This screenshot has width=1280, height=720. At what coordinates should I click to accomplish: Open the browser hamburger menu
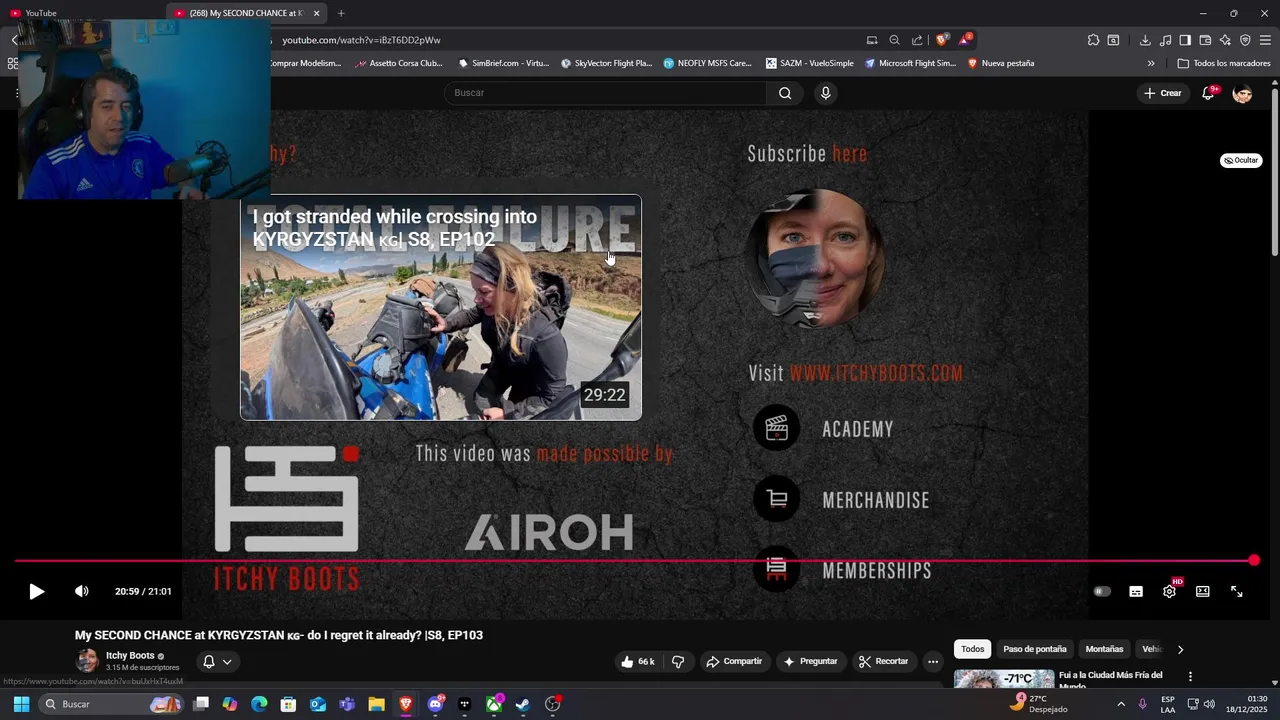pyautogui.click(x=1265, y=40)
